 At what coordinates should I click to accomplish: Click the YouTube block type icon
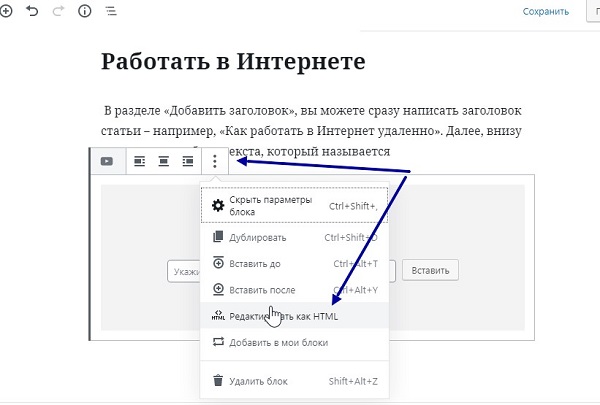pos(107,161)
